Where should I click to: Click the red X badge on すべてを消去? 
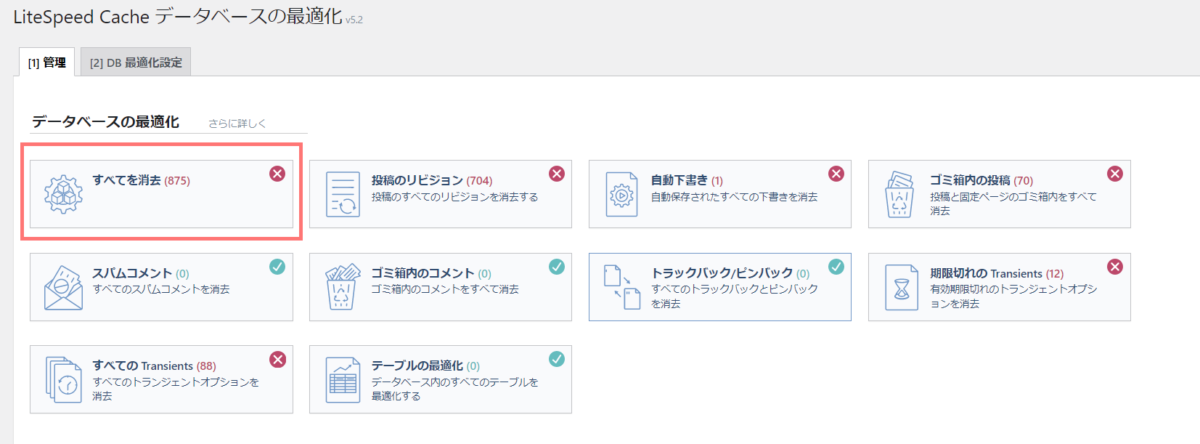tap(277, 174)
